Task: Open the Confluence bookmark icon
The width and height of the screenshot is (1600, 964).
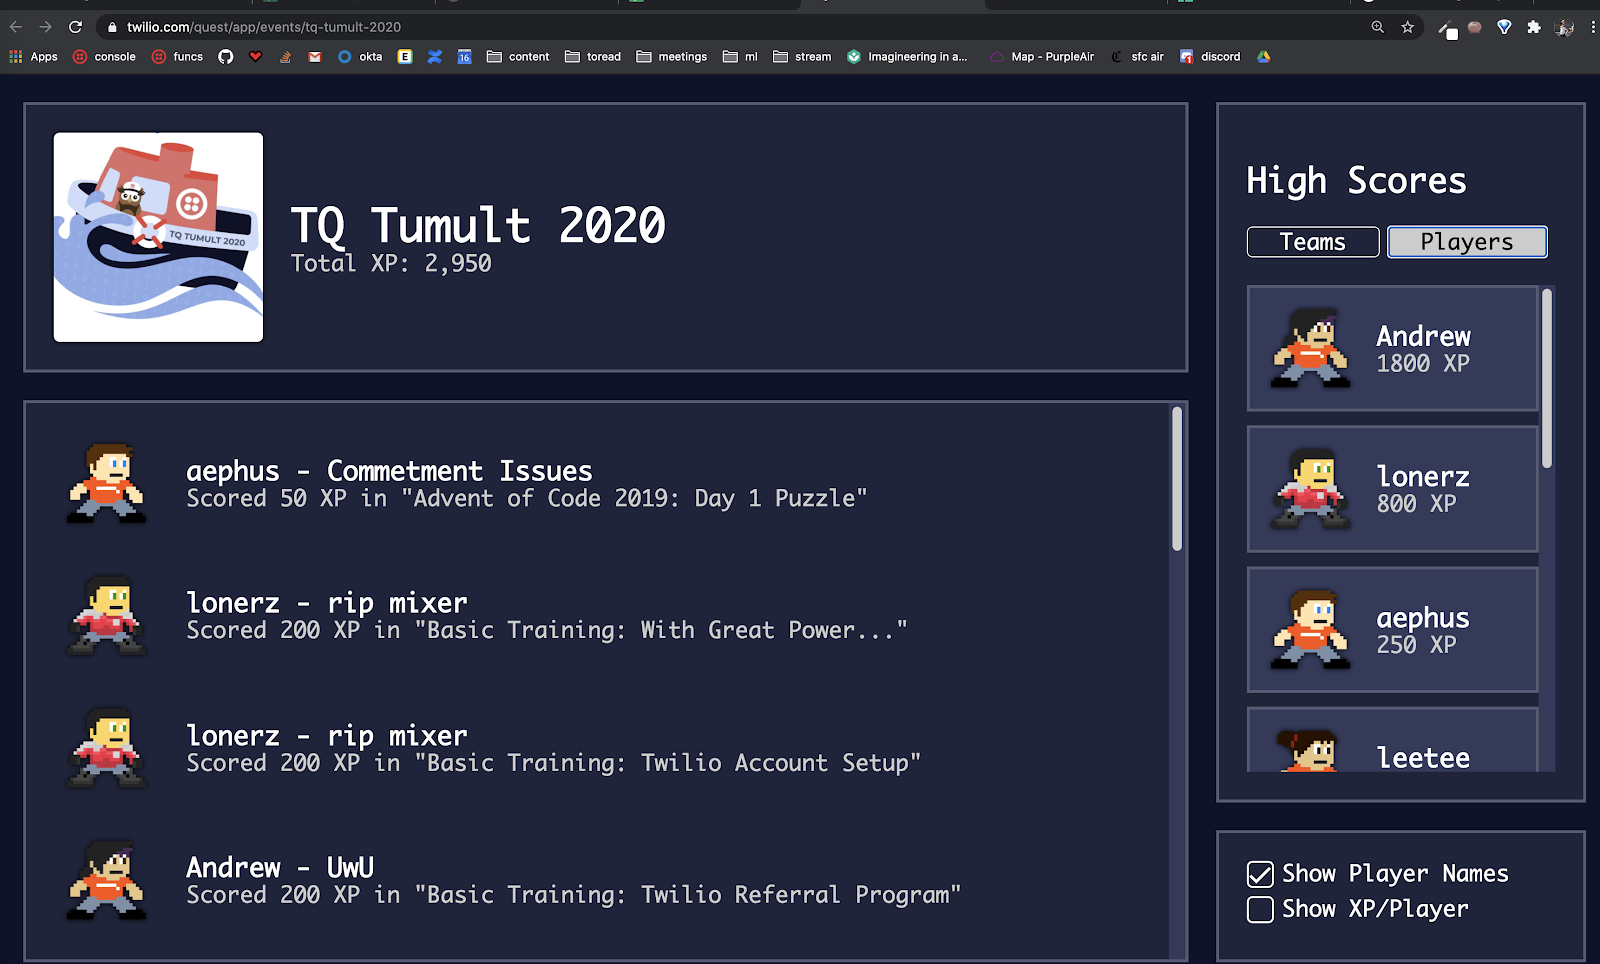Action: (x=435, y=57)
